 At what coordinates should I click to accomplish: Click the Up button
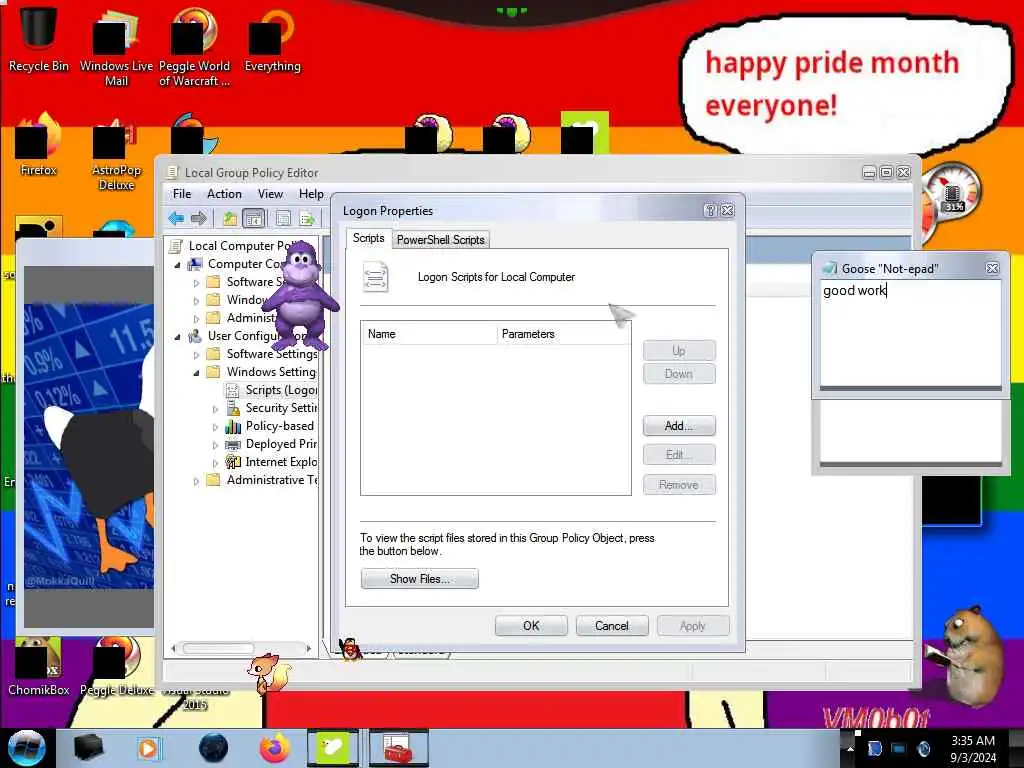point(679,351)
